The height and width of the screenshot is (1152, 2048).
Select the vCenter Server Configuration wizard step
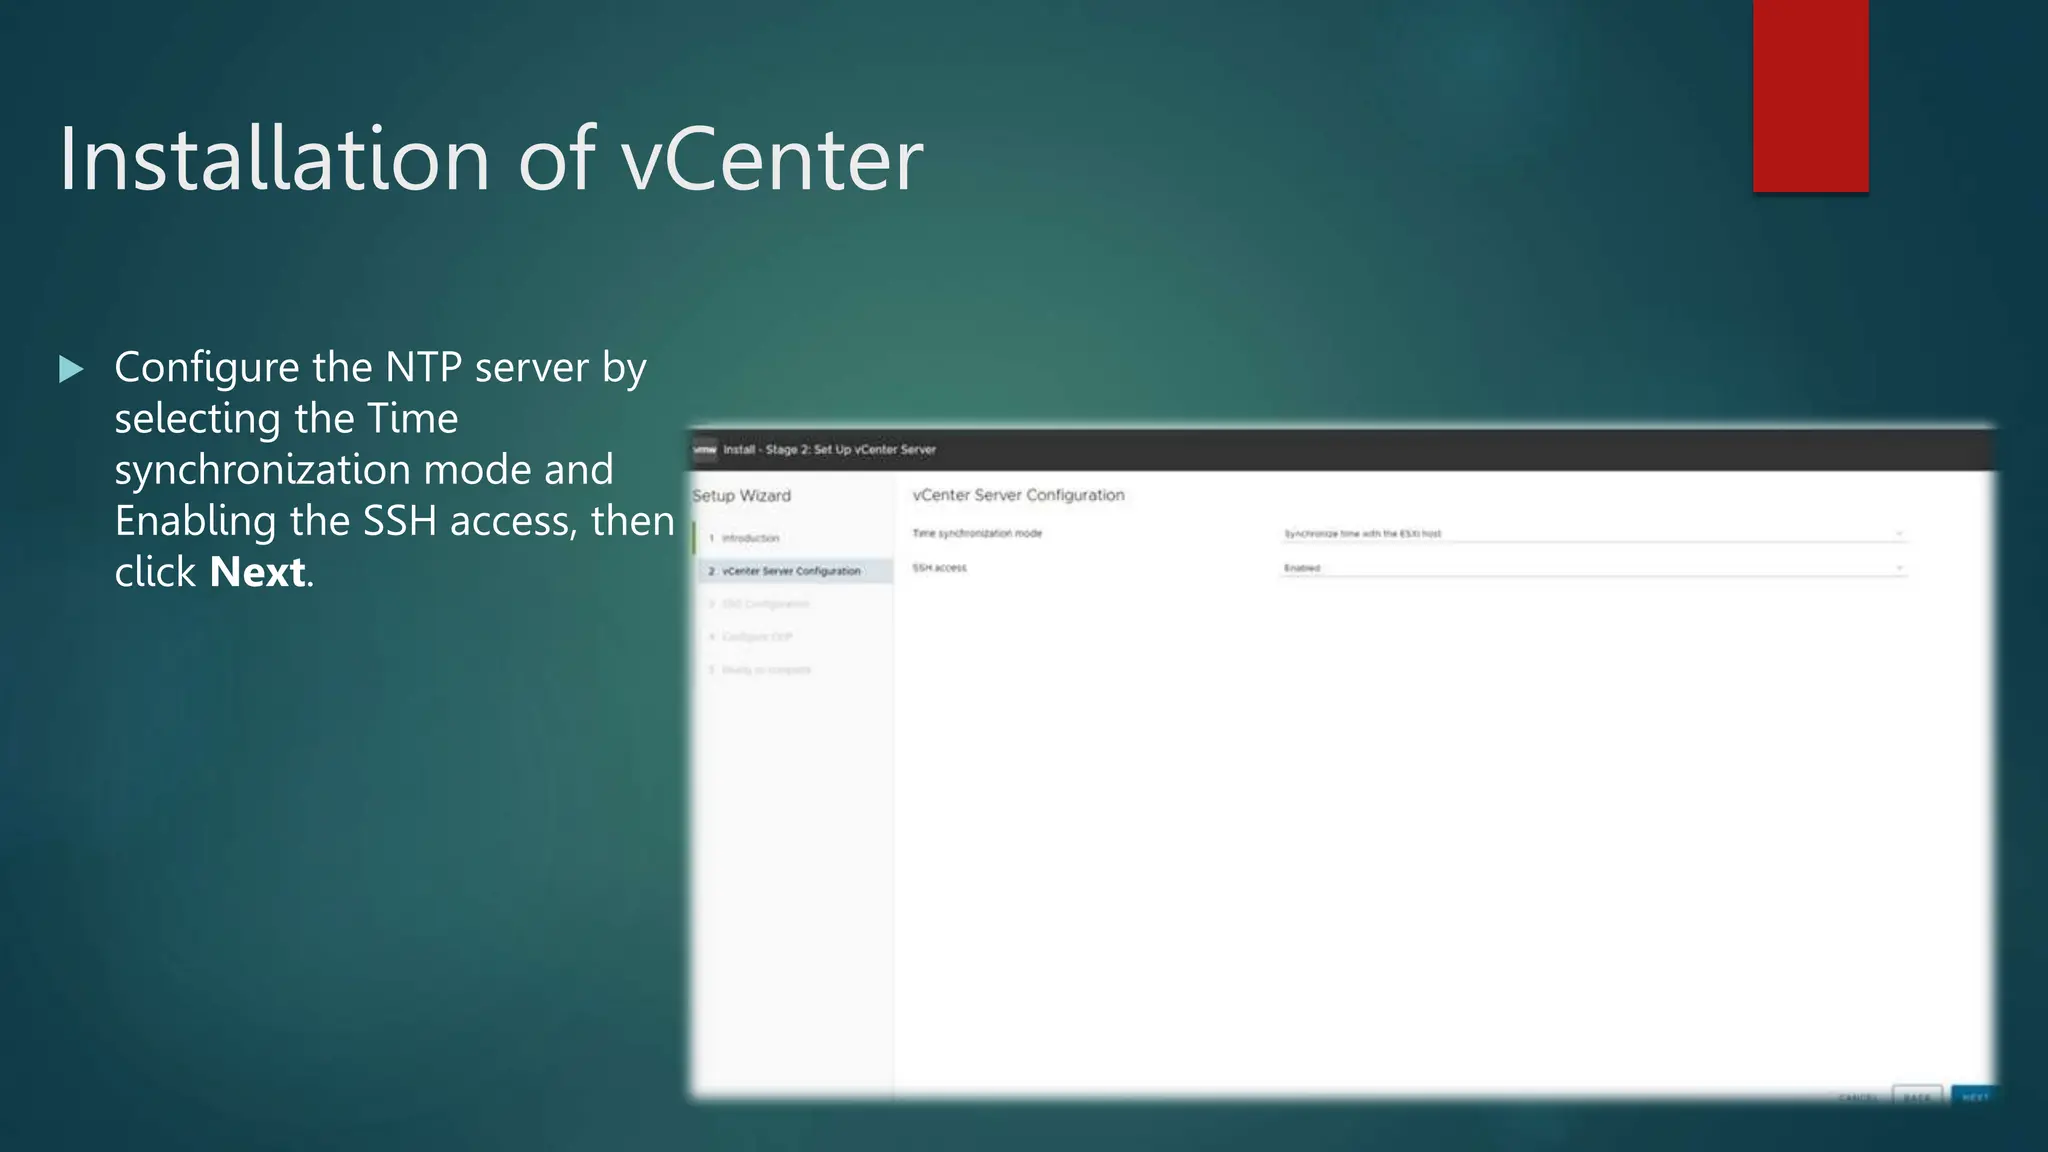point(794,571)
